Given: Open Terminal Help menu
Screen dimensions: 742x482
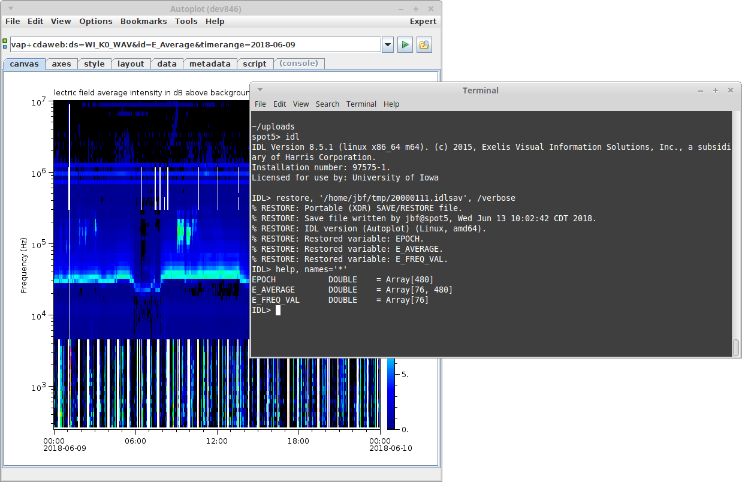Looking at the screenshot, I should [391, 104].
